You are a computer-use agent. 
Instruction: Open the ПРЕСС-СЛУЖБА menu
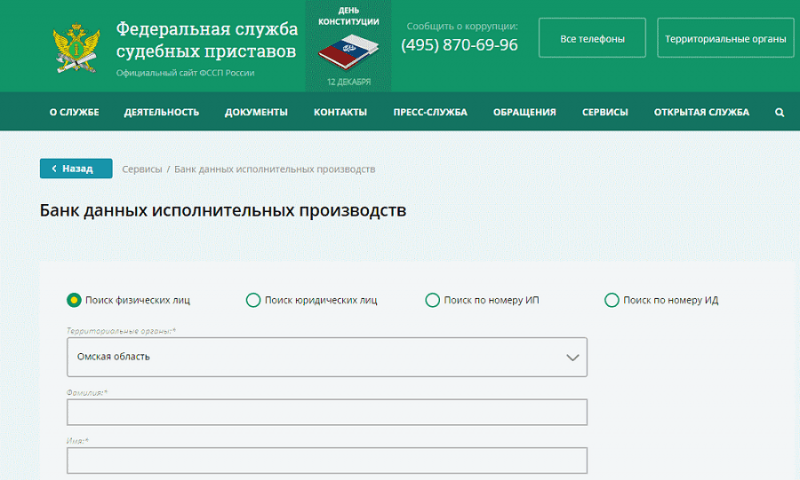(430, 112)
